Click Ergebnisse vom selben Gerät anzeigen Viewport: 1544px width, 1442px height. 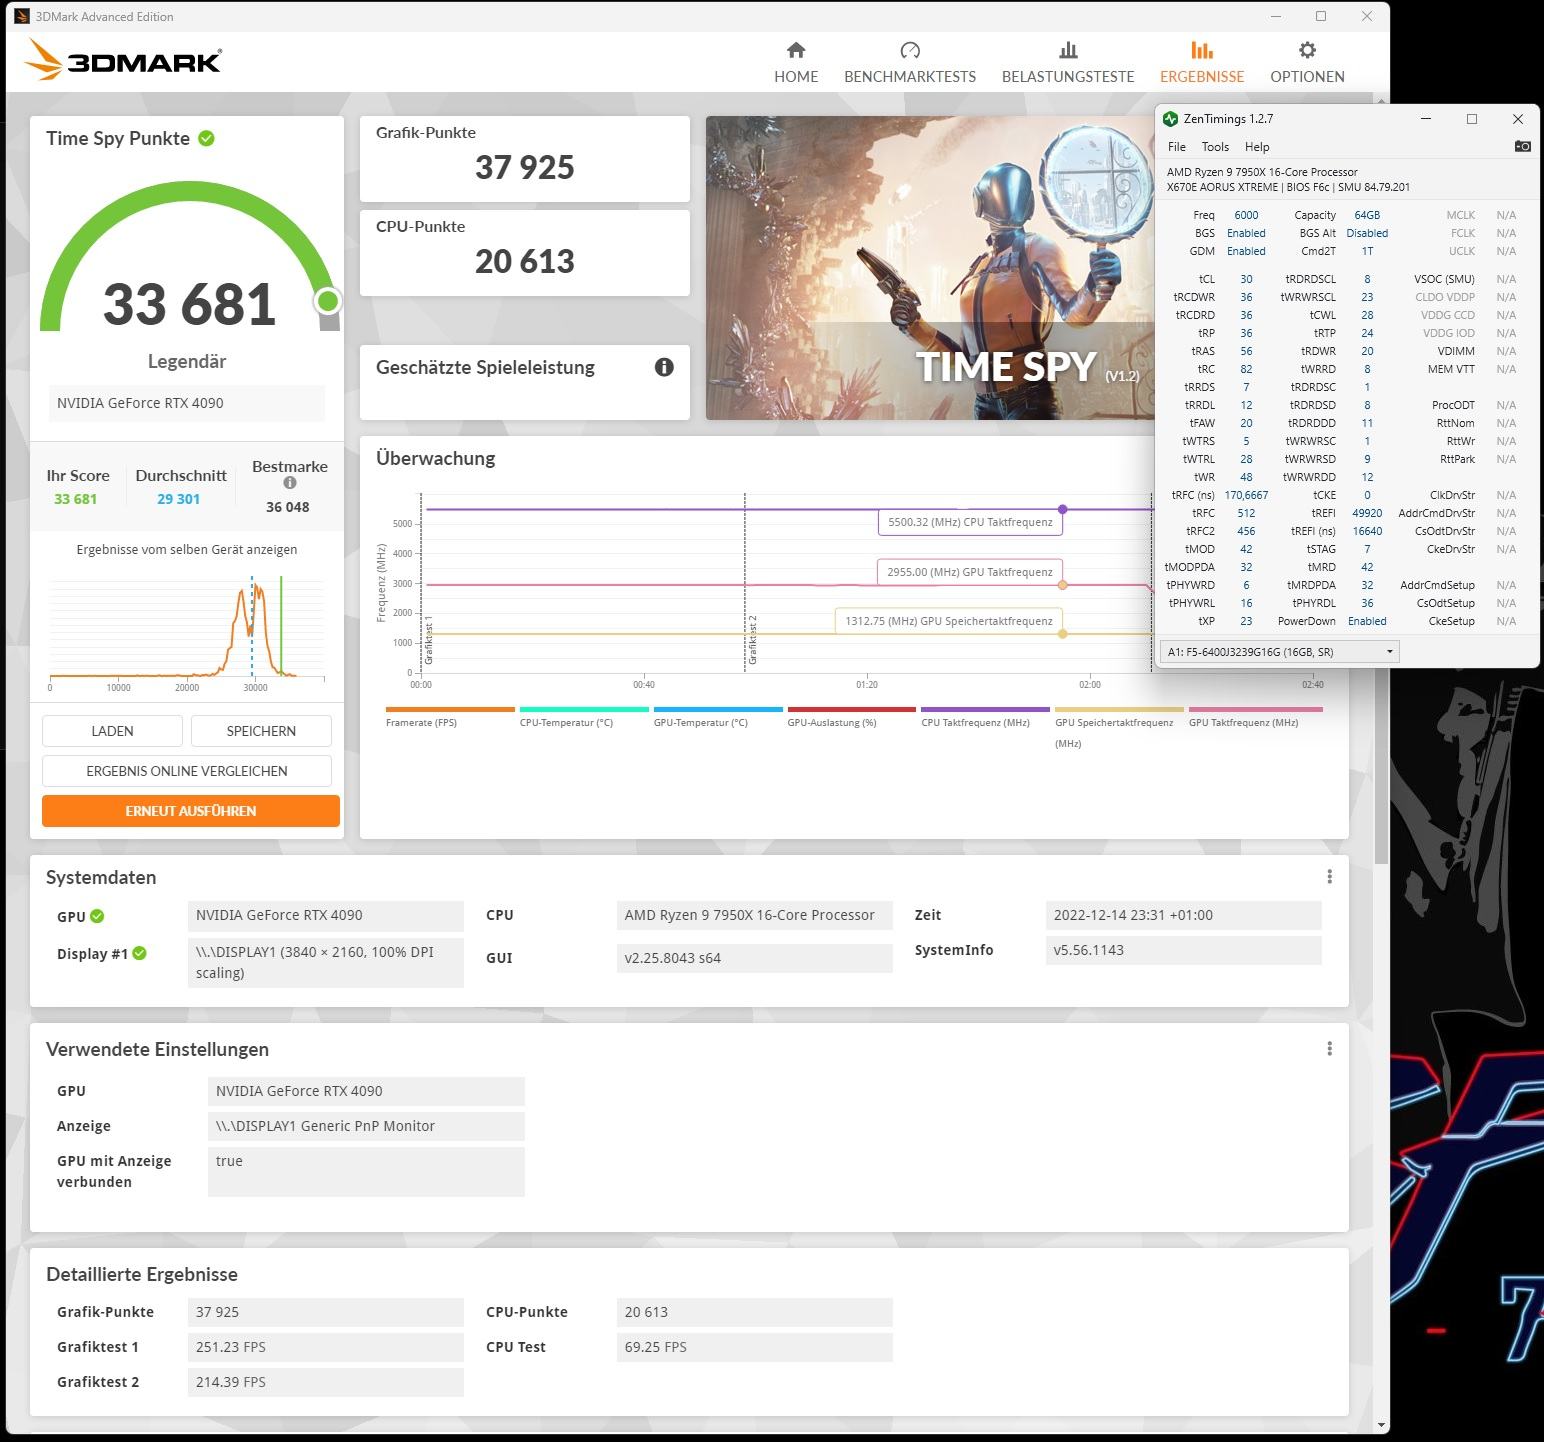(187, 549)
